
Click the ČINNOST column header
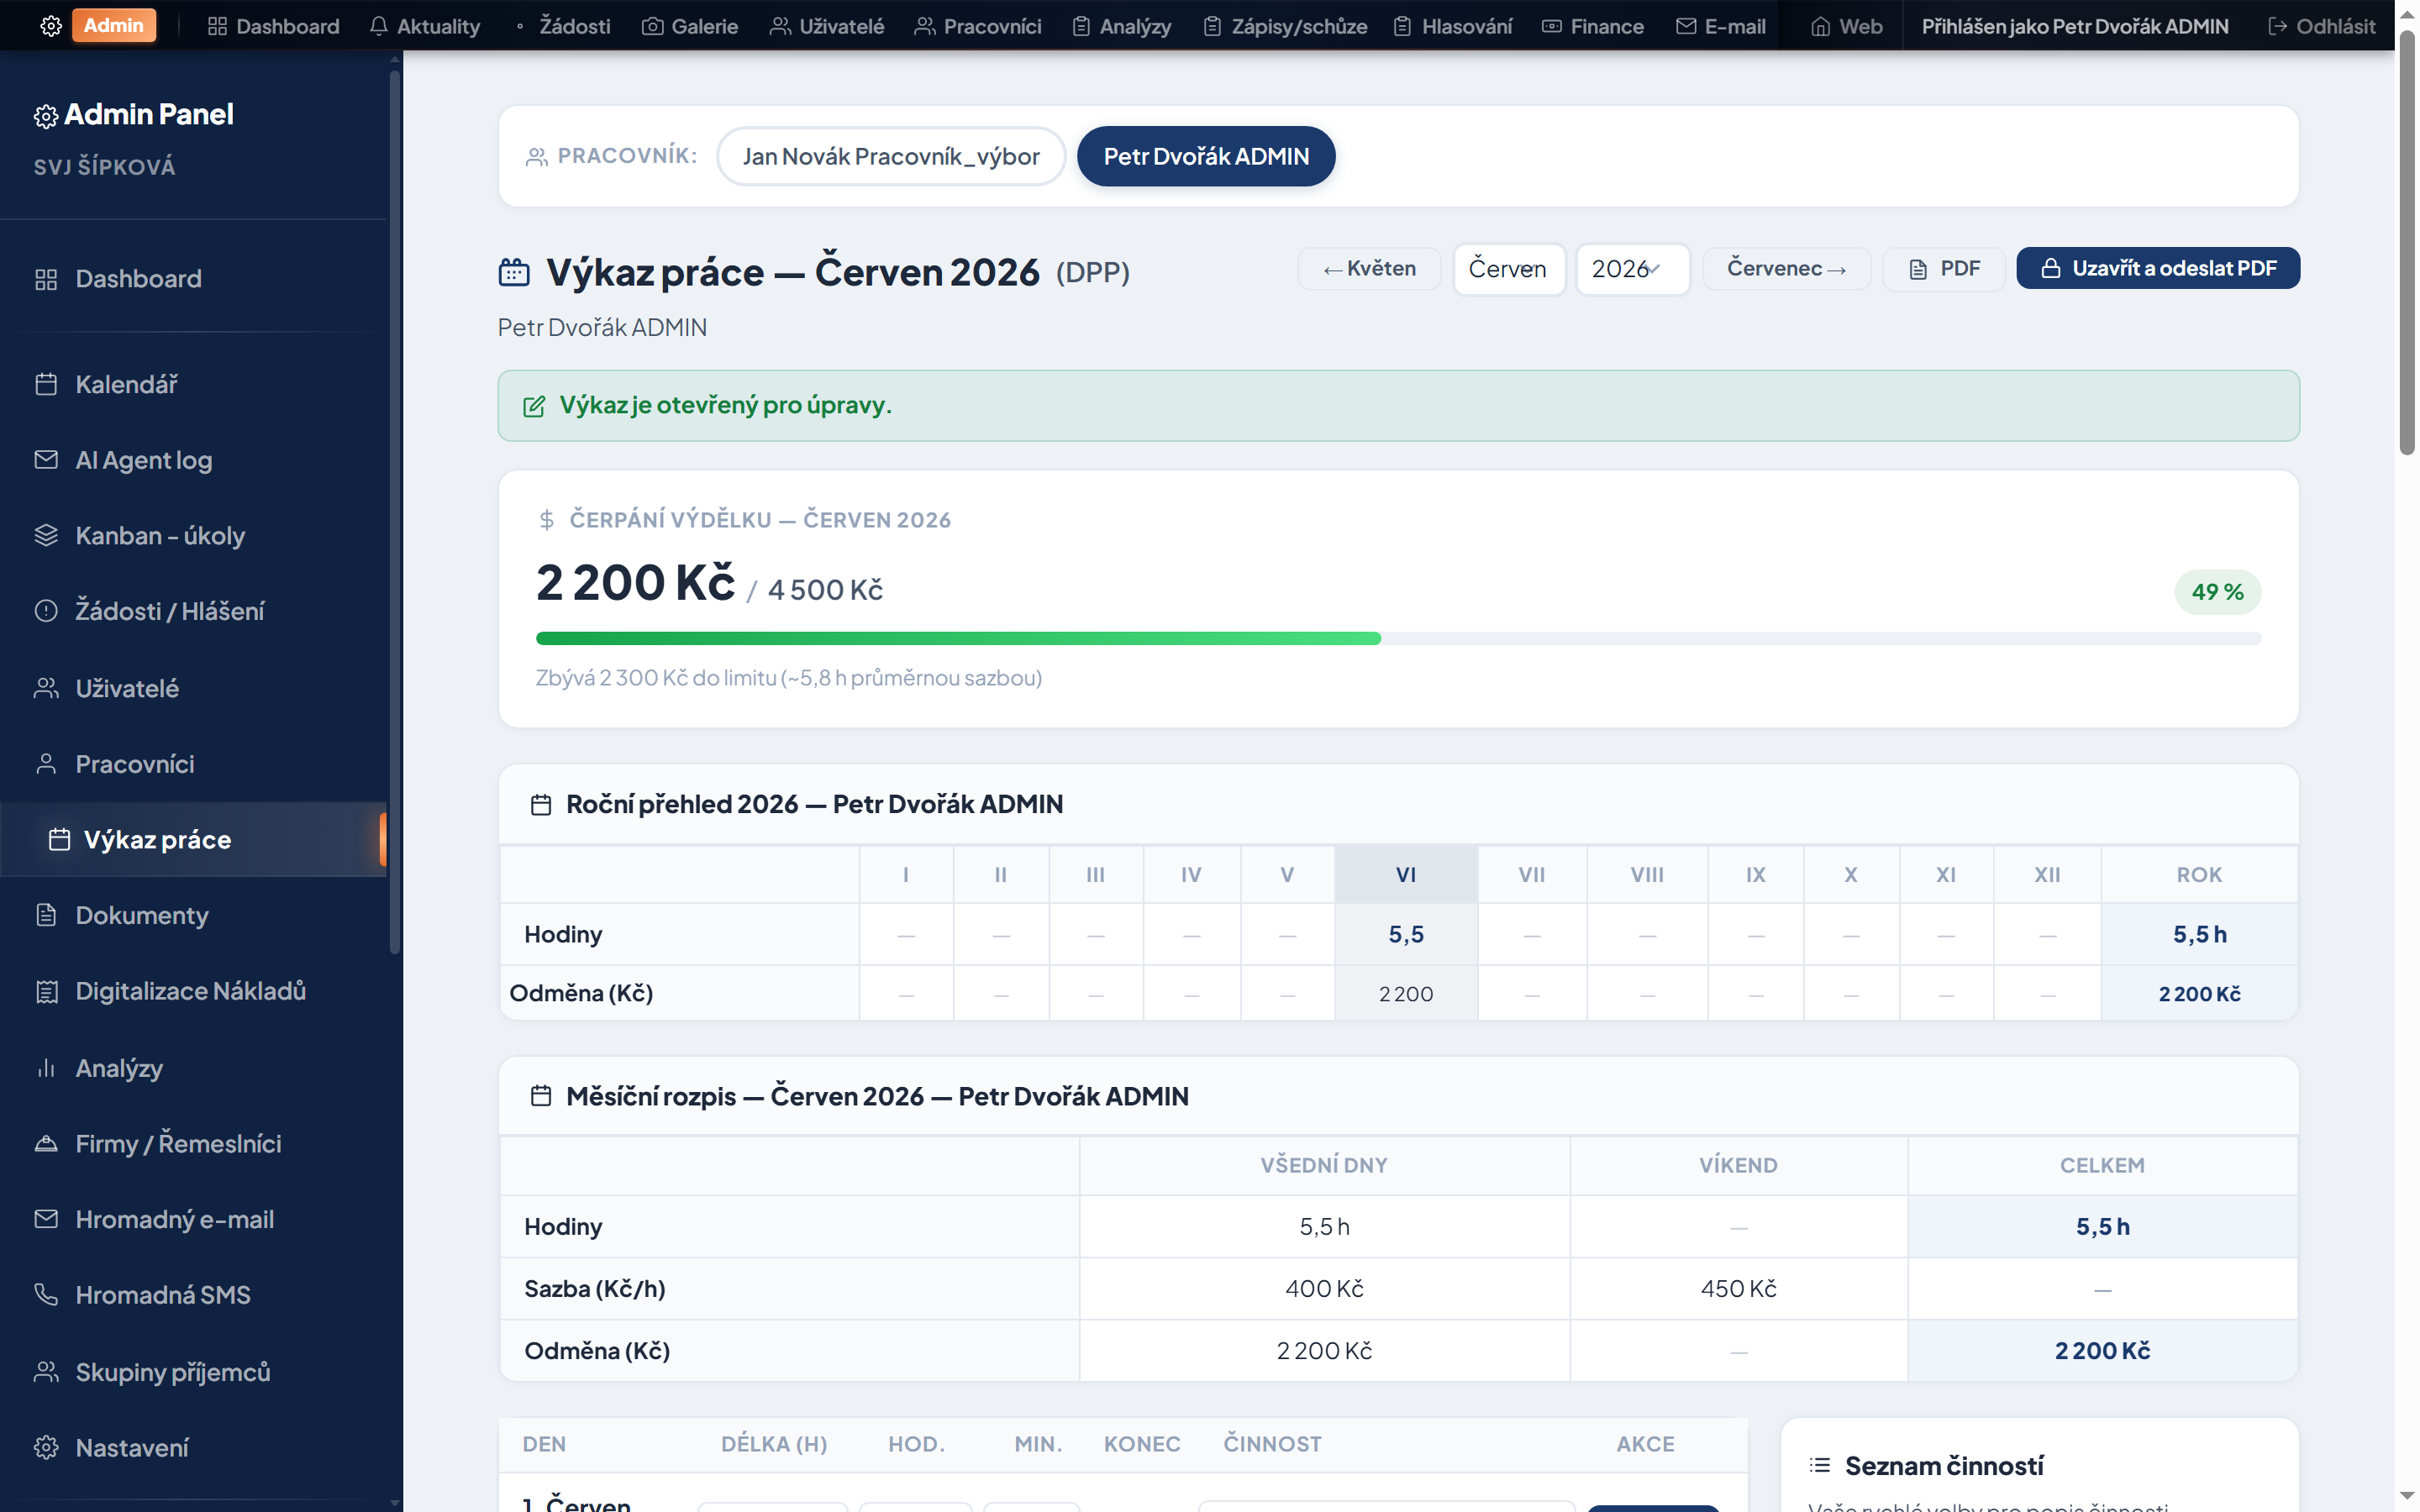pyautogui.click(x=1272, y=1444)
